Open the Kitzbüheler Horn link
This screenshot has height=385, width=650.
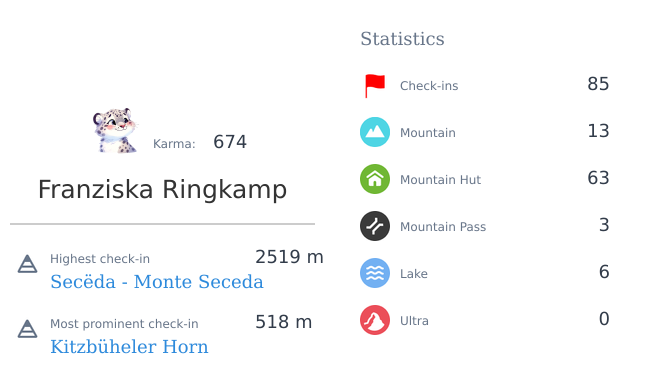tap(129, 347)
